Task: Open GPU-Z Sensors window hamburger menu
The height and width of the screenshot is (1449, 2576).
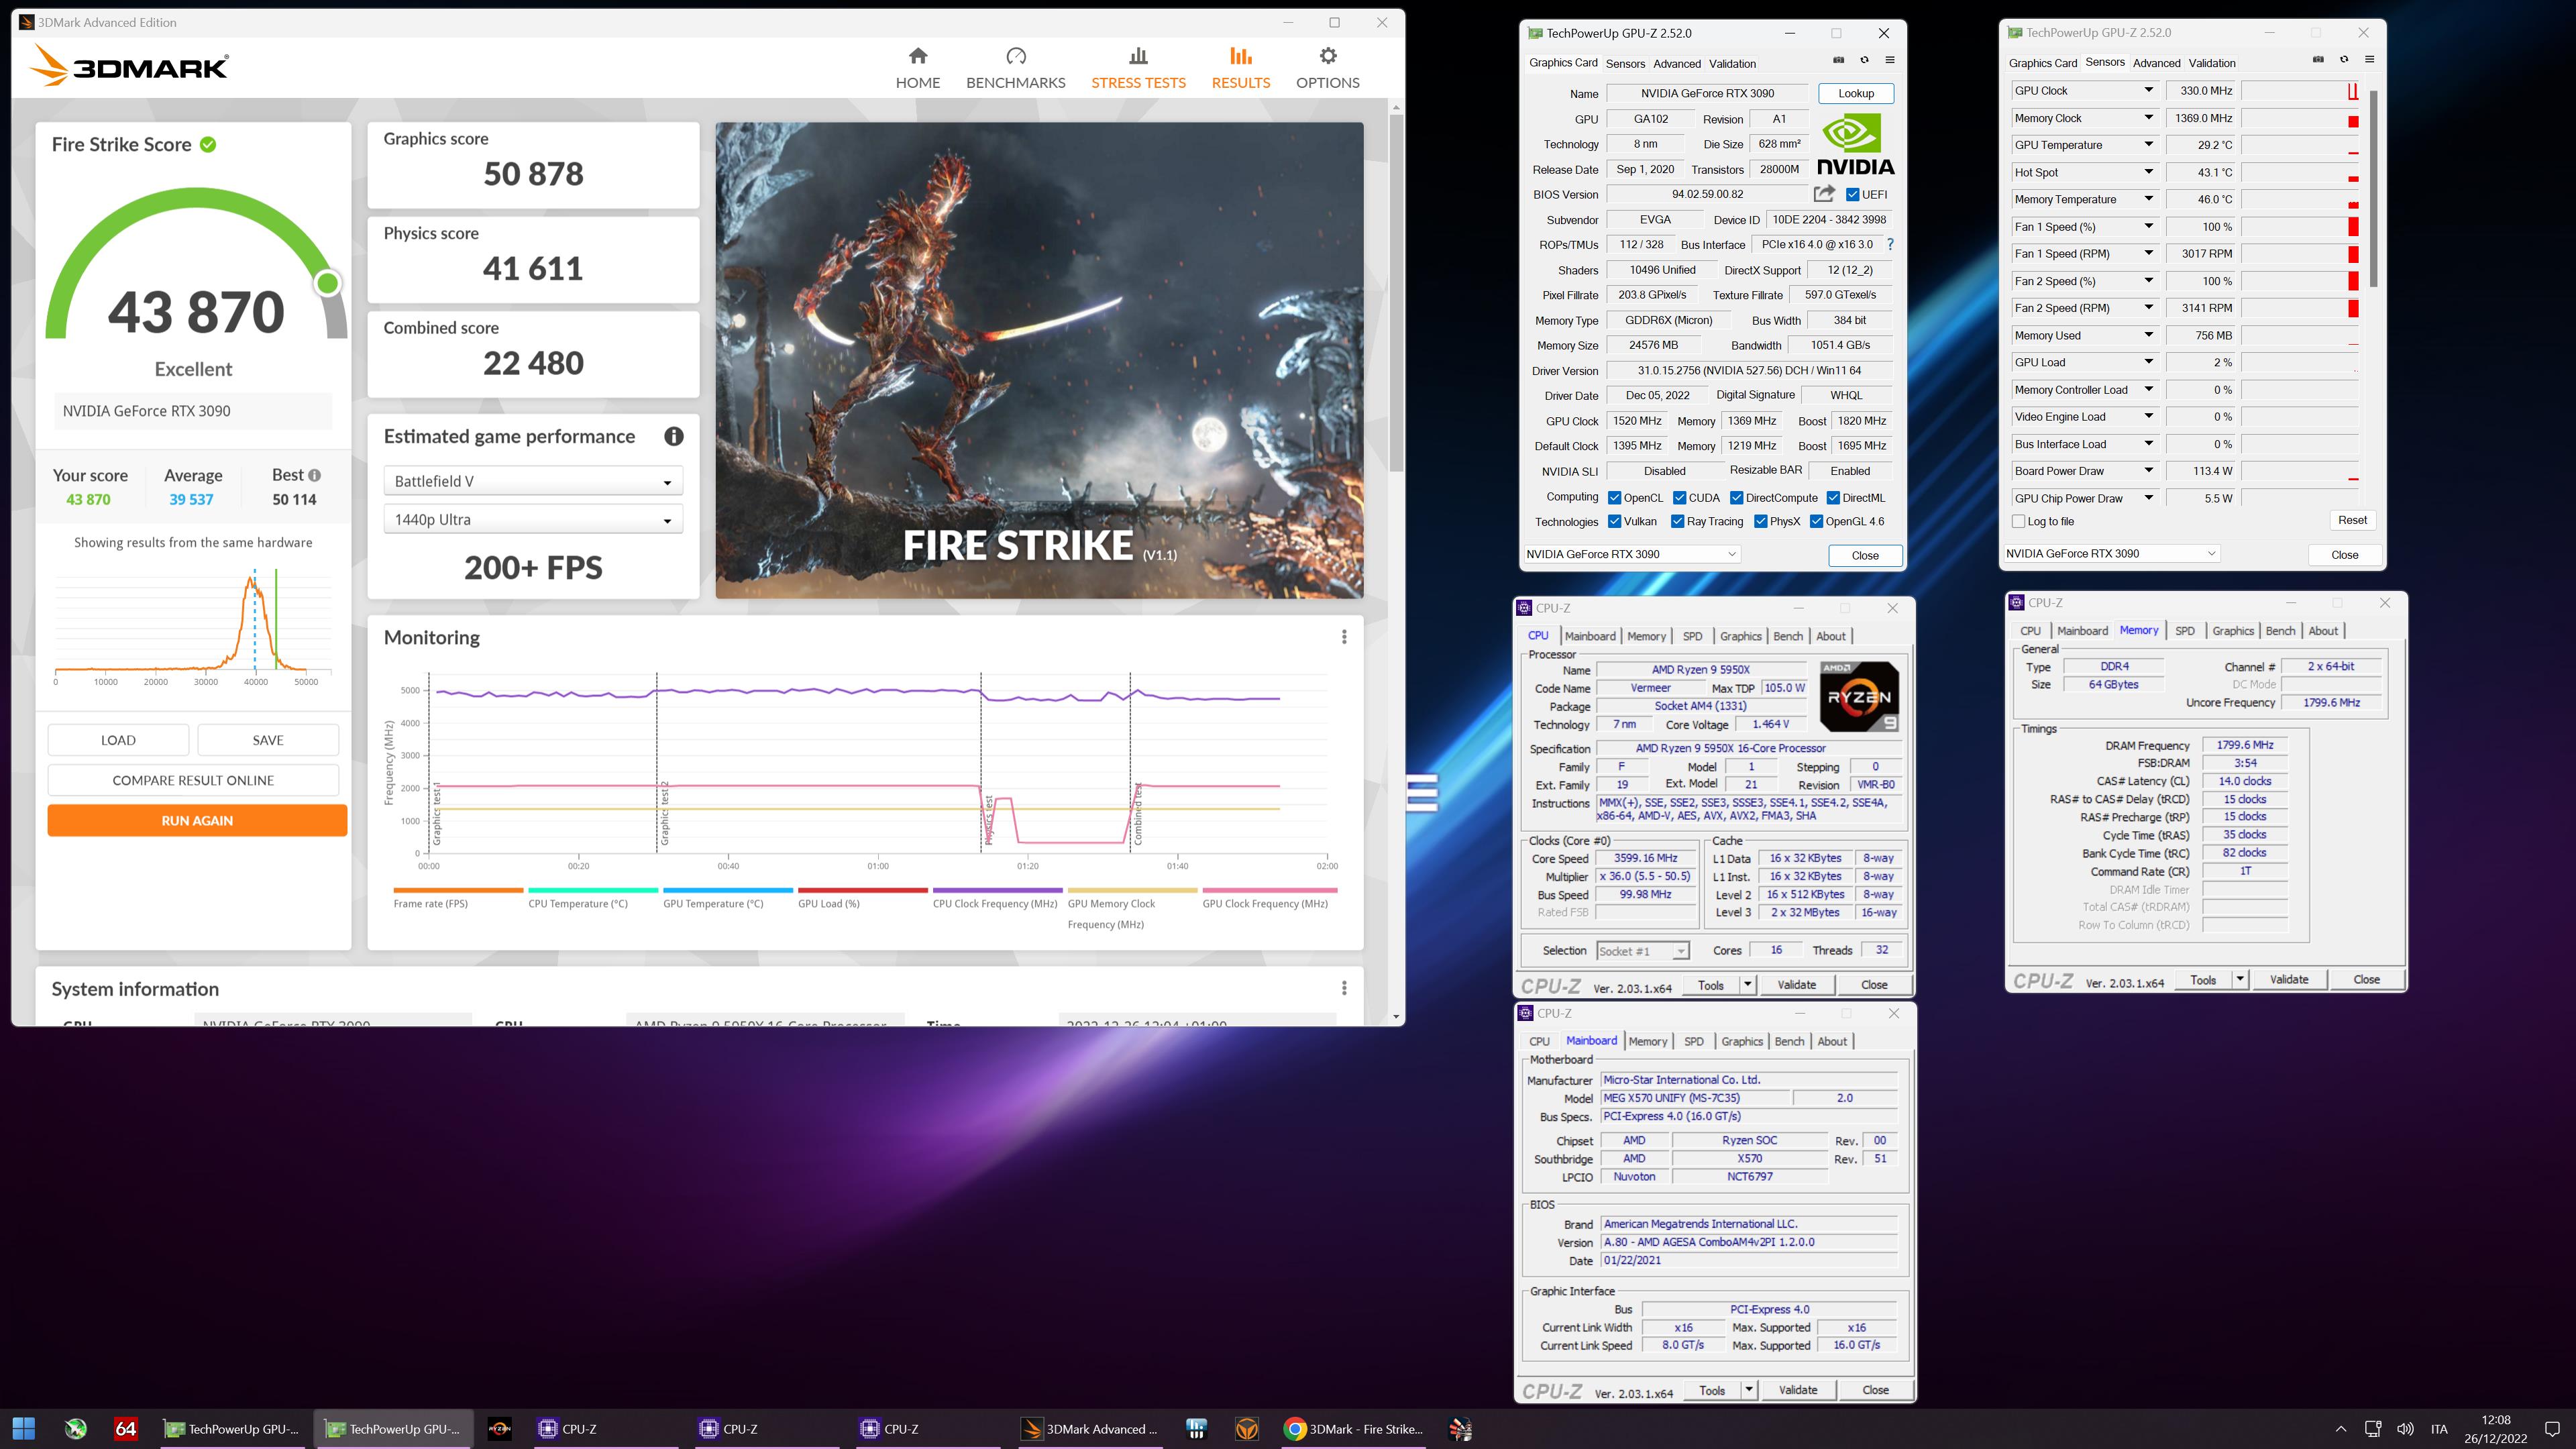Action: (x=2369, y=60)
